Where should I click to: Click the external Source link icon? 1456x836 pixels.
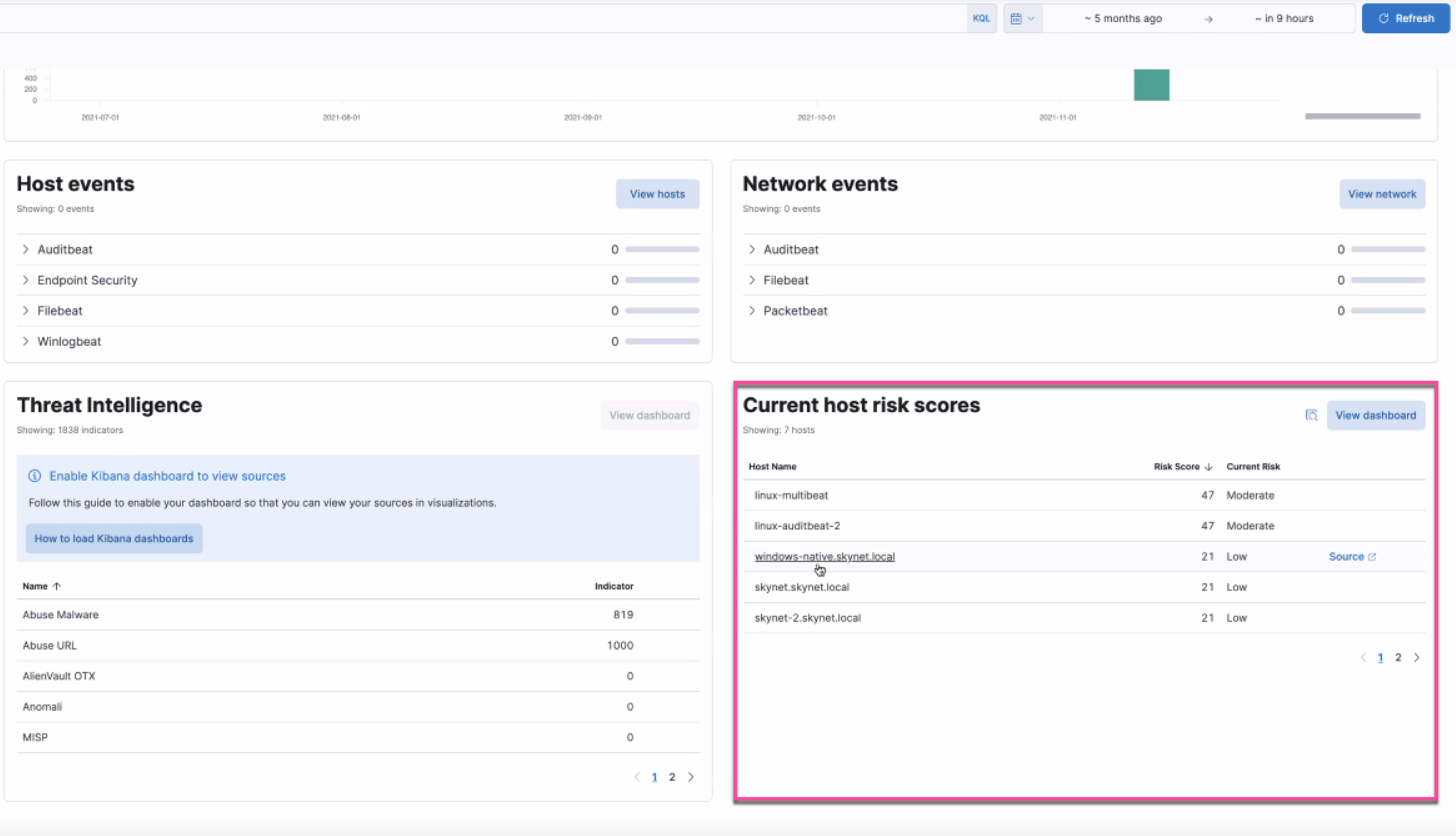pos(1371,557)
